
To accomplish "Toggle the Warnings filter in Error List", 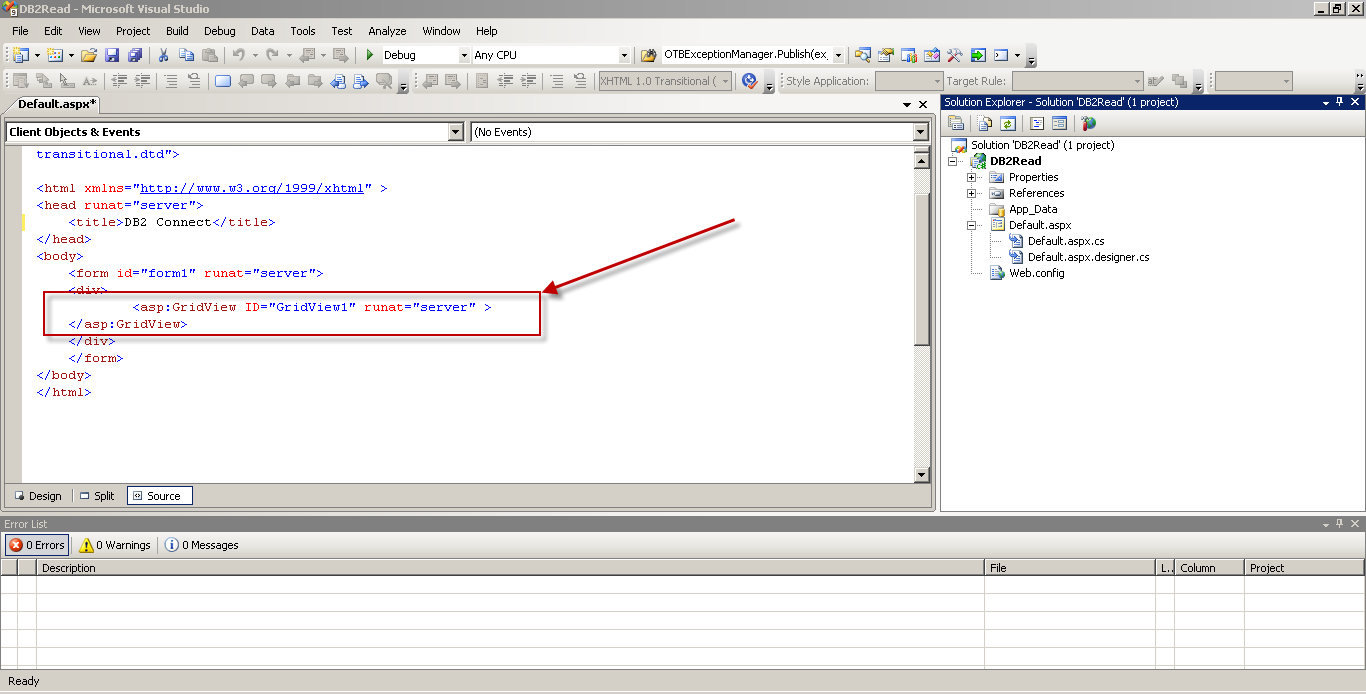I will 115,545.
